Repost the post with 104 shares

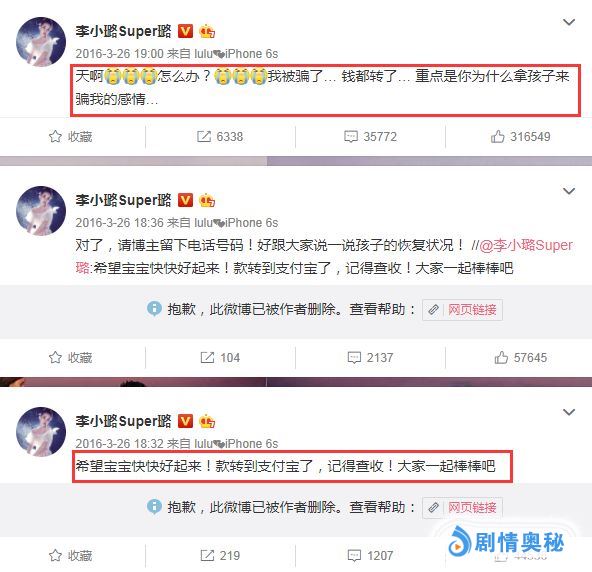[220, 358]
